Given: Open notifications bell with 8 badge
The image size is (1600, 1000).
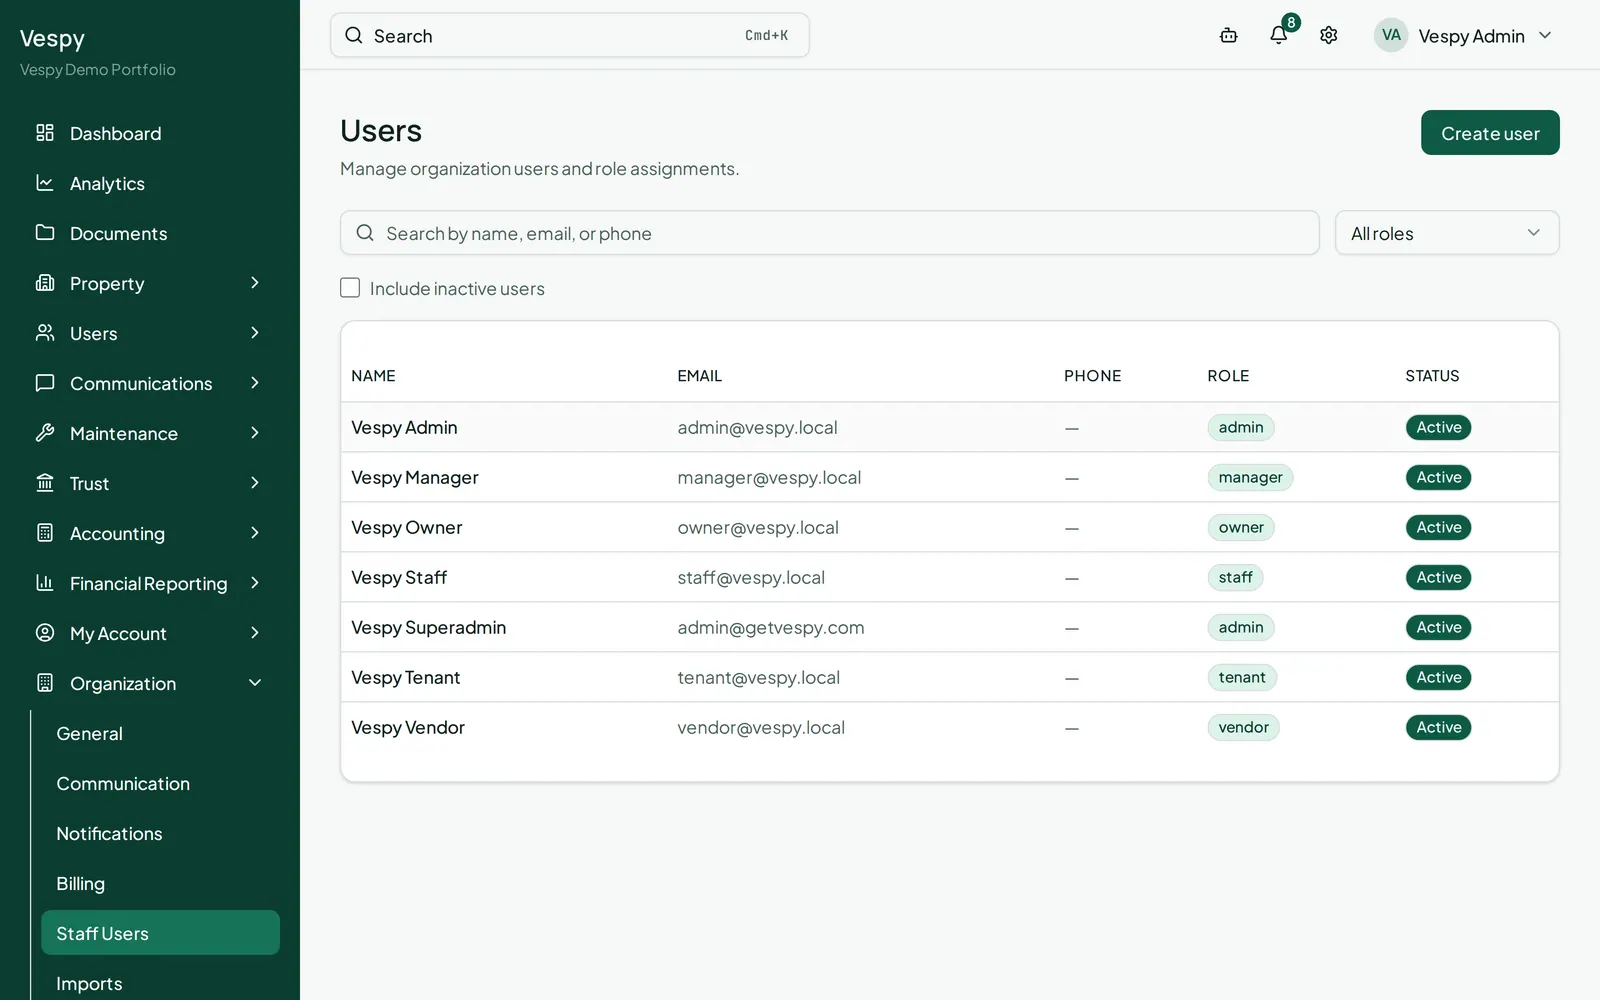Looking at the screenshot, I should pos(1279,35).
